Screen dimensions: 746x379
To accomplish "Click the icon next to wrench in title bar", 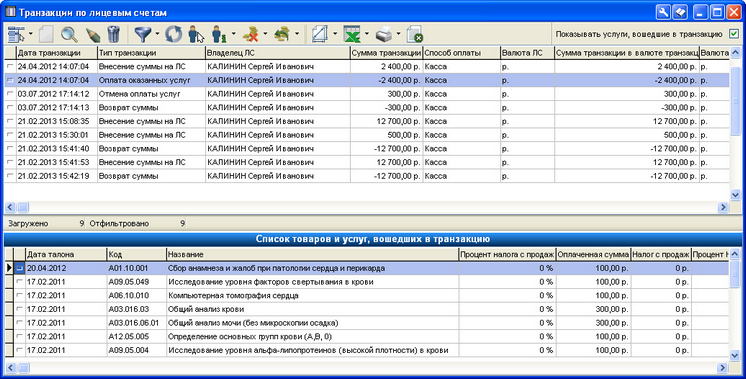I will pyautogui.click(x=680, y=12).
